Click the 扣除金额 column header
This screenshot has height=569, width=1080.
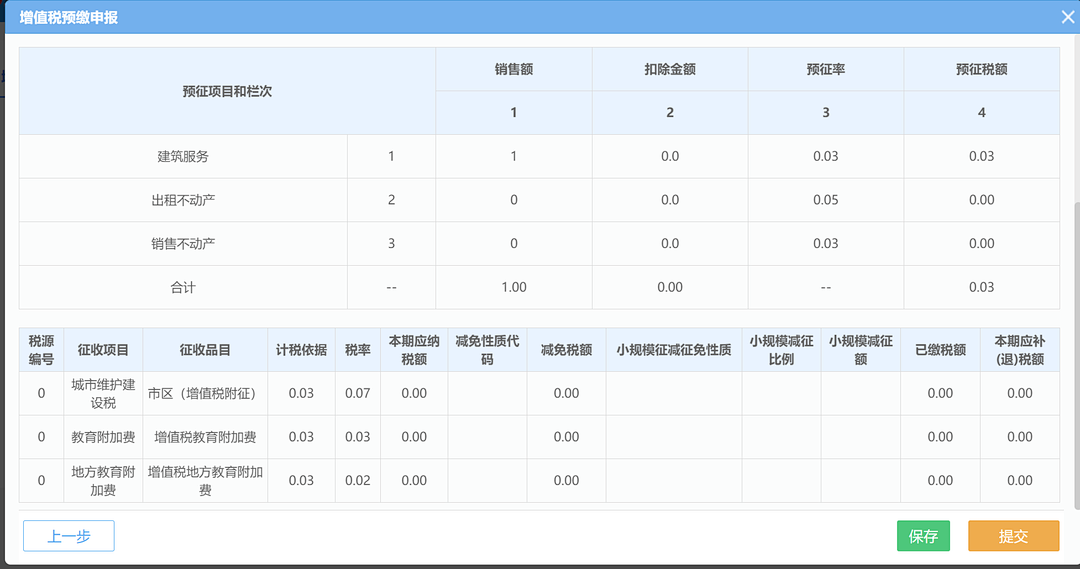point(669,69)
